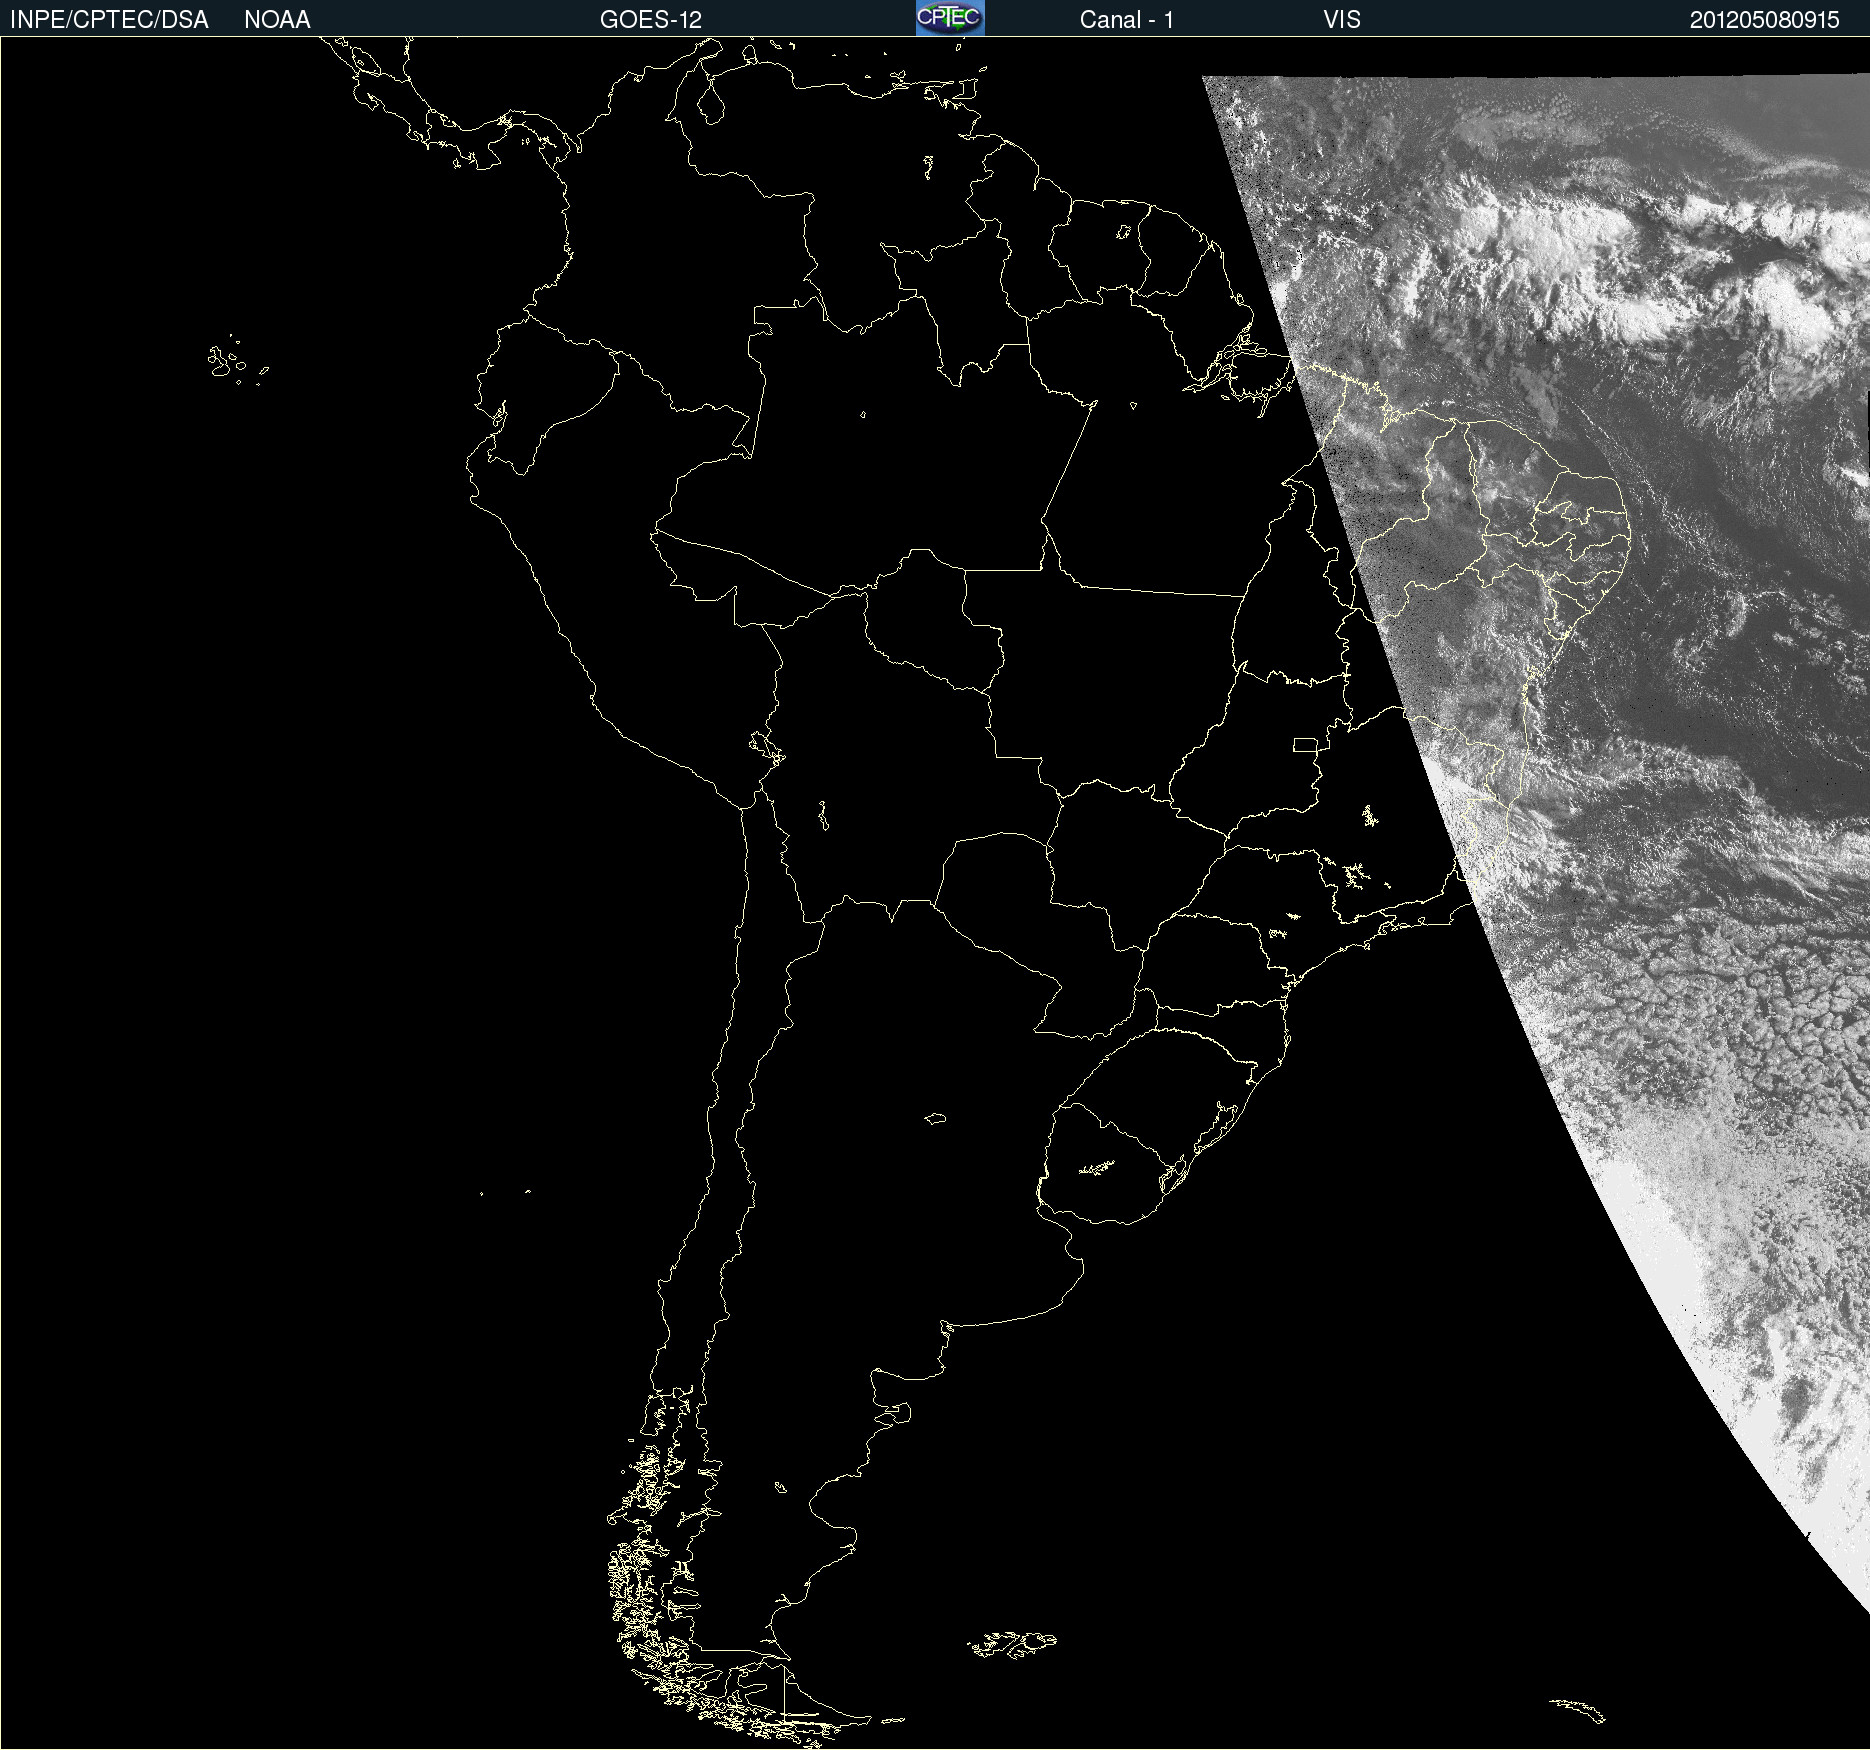Select the INPE/CPTEC/DSA header text
The width and height of the screenshot is (1870, 1750).
point(109,20)
